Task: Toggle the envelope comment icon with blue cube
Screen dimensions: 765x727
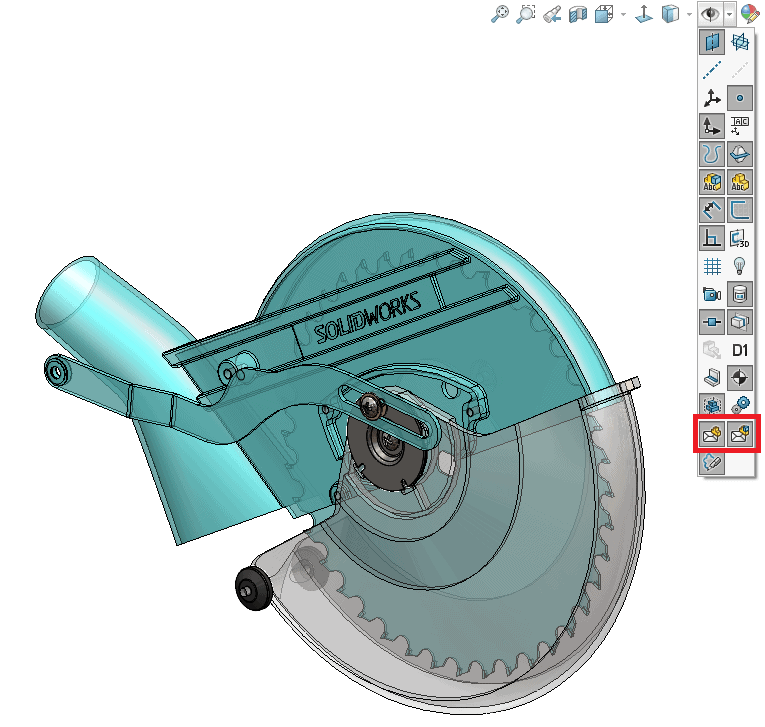Action: click(740, 433)
